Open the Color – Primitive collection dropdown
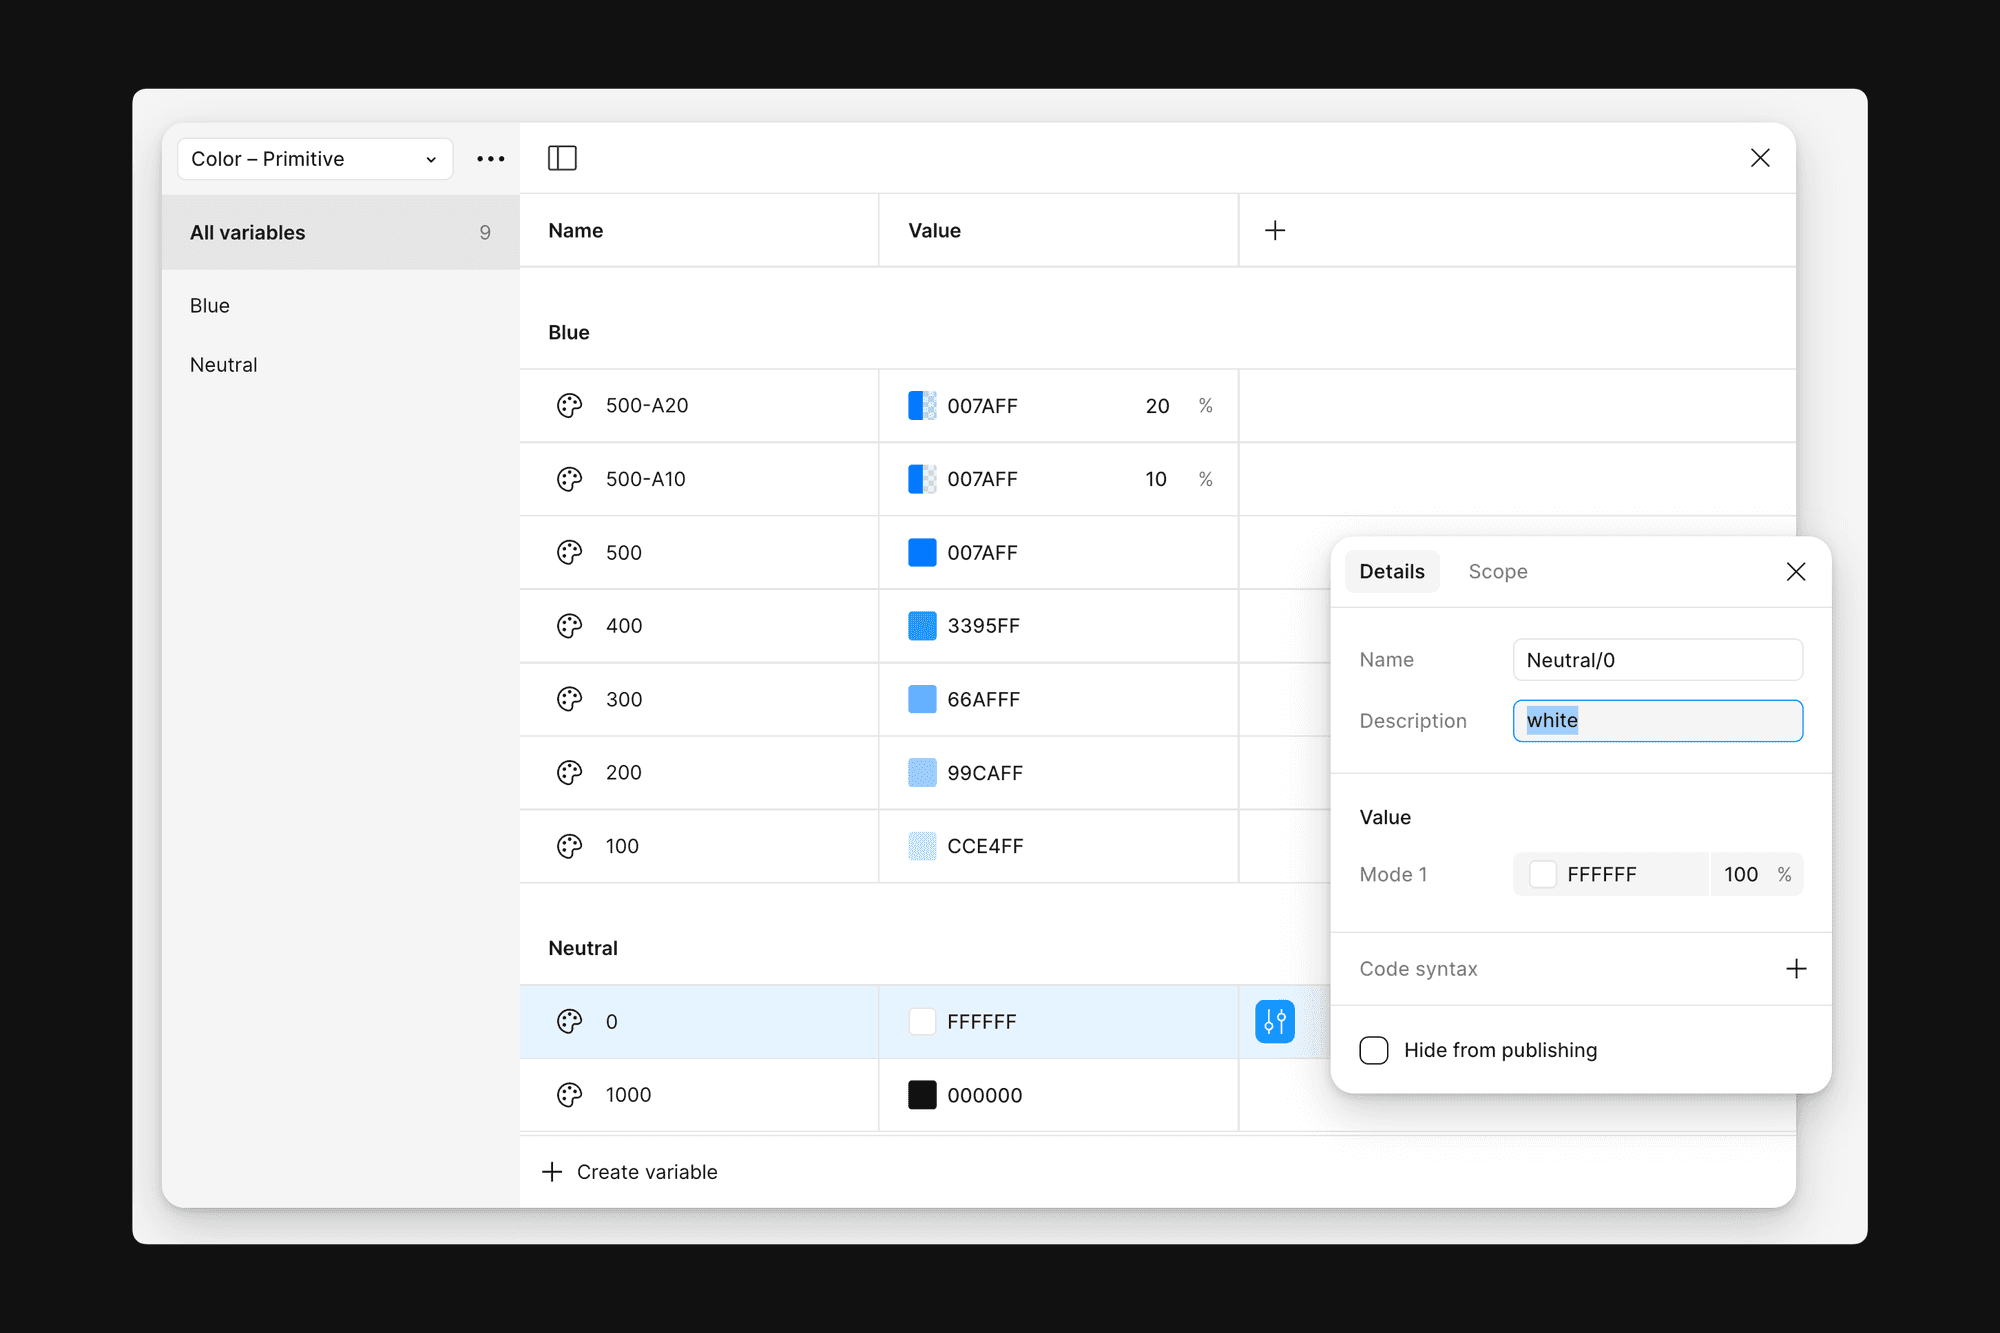This screenshot has width=2000, height=1333. tap(314, 159)
